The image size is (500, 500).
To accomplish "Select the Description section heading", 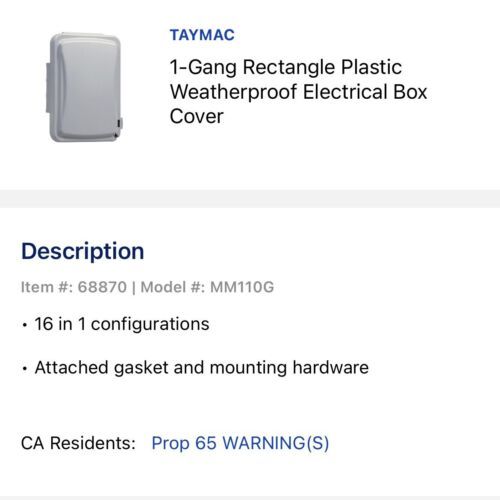I will [83, 251].
